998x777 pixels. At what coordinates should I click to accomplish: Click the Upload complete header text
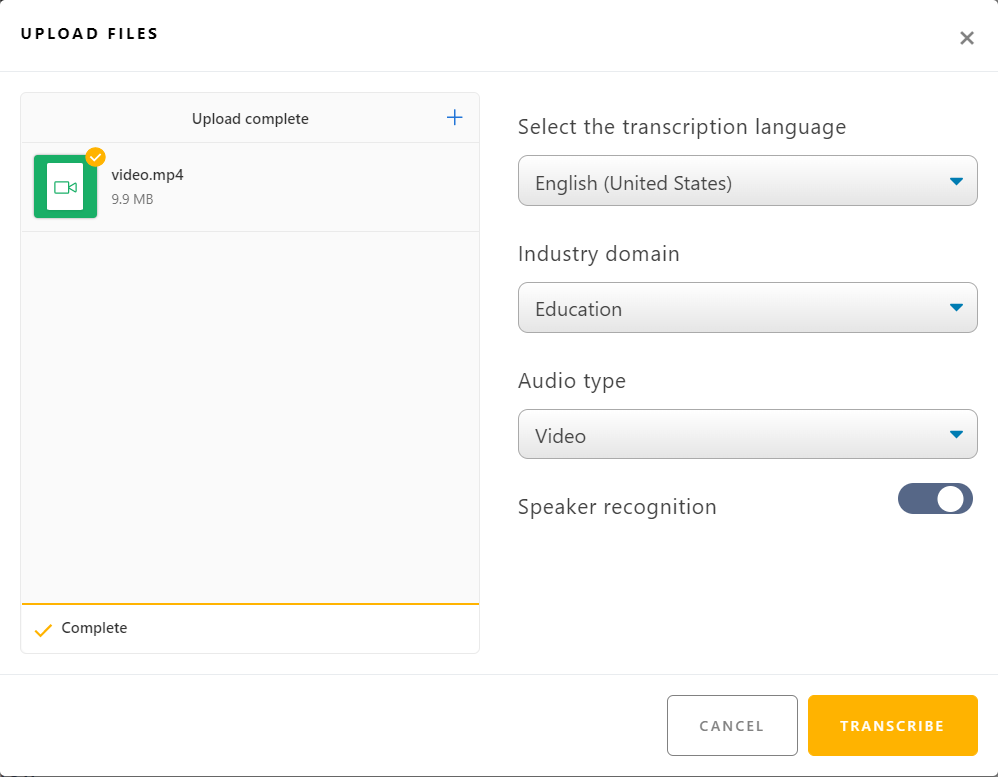[250, 119]
